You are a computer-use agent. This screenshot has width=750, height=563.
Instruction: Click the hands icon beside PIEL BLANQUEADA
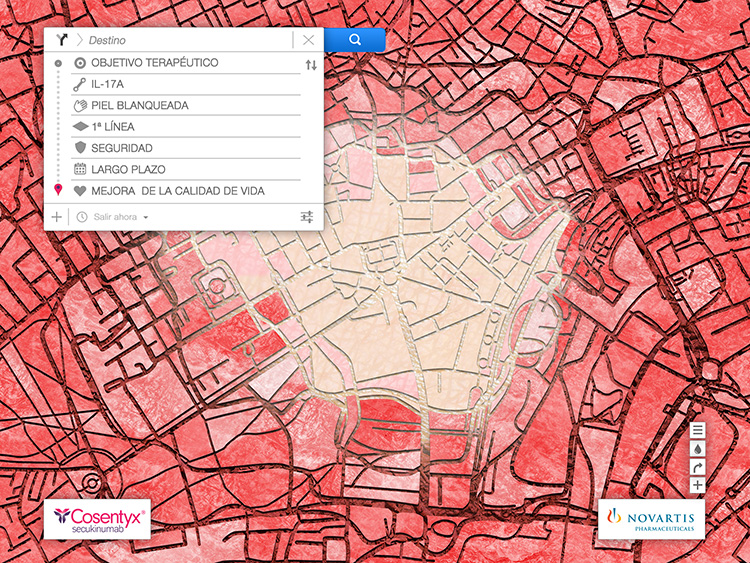click(80, 105)
